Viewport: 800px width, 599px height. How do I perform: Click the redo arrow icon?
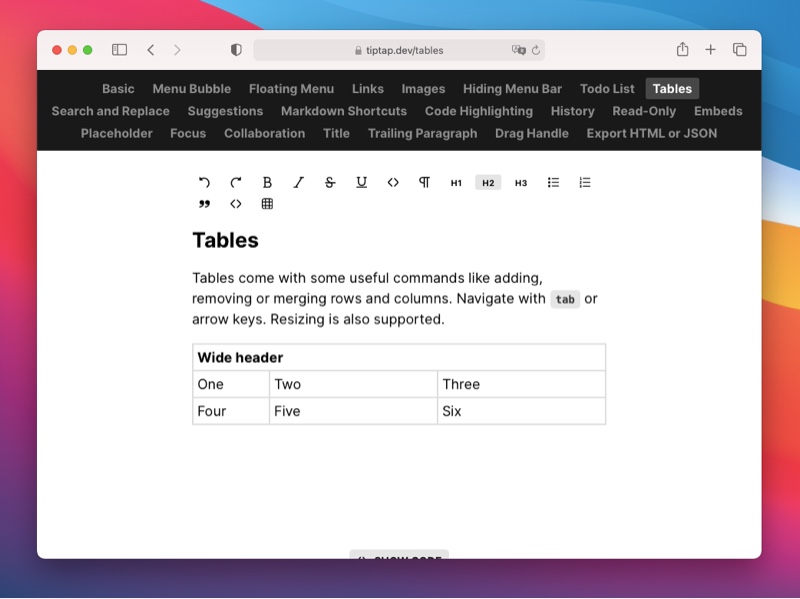[236, 182]
